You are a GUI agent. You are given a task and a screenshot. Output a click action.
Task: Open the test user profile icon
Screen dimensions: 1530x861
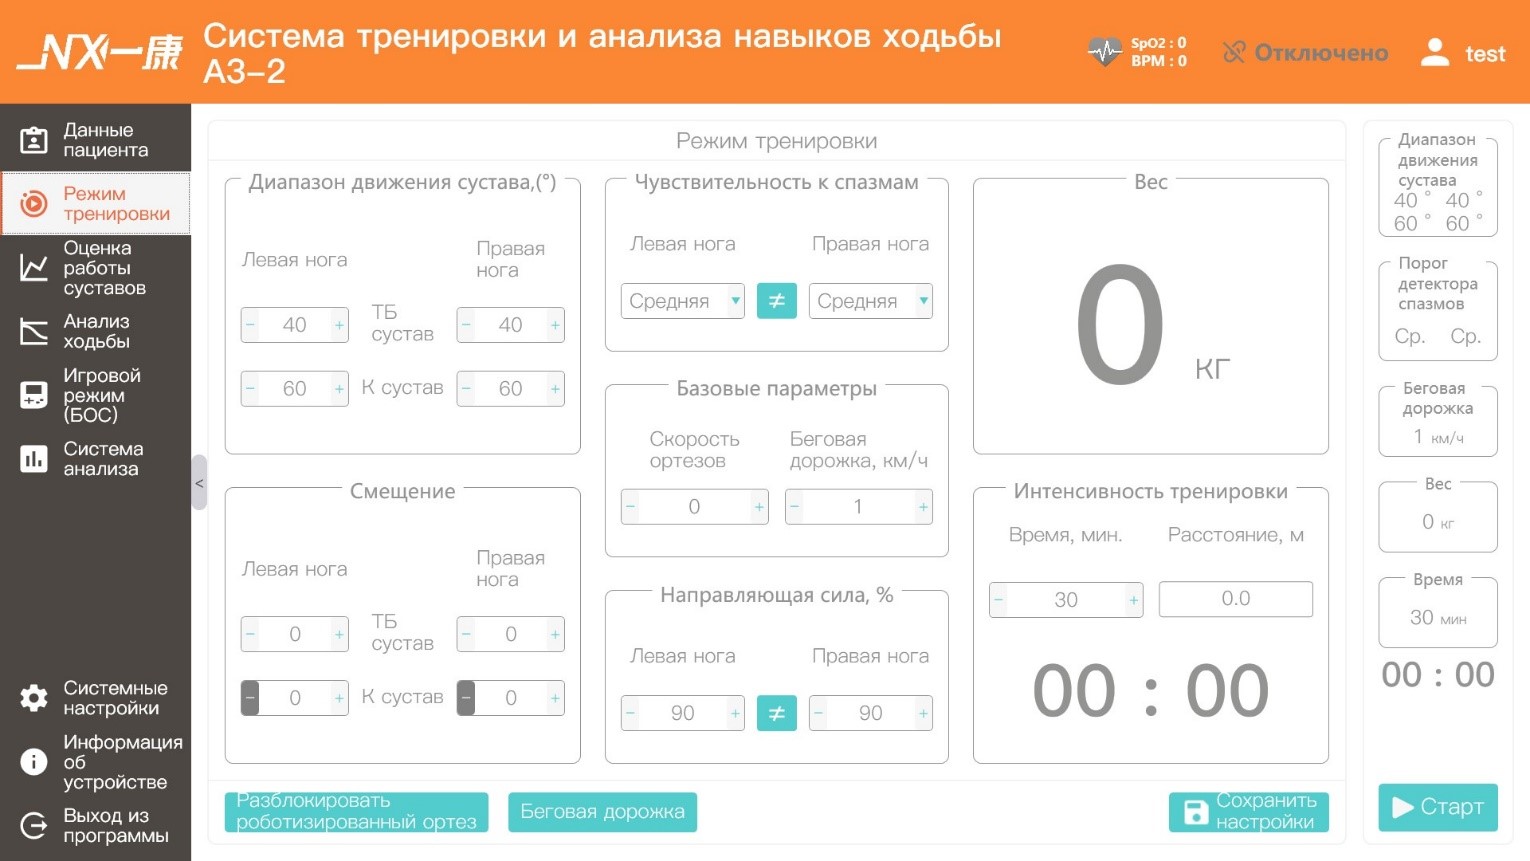click(1435, 52)
